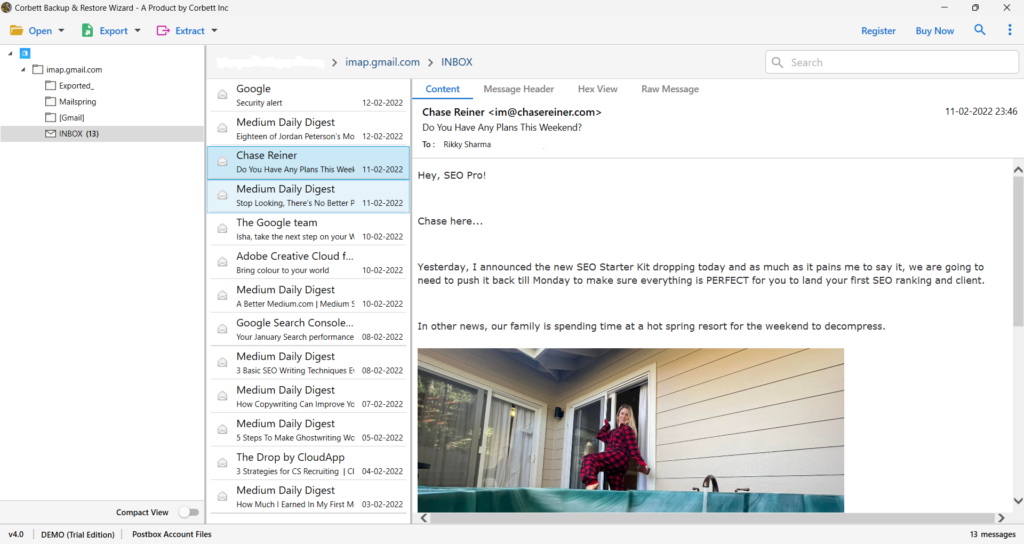Click the hot spring photo in the email
The image size is (1024, 544).
tap(630, 430)
